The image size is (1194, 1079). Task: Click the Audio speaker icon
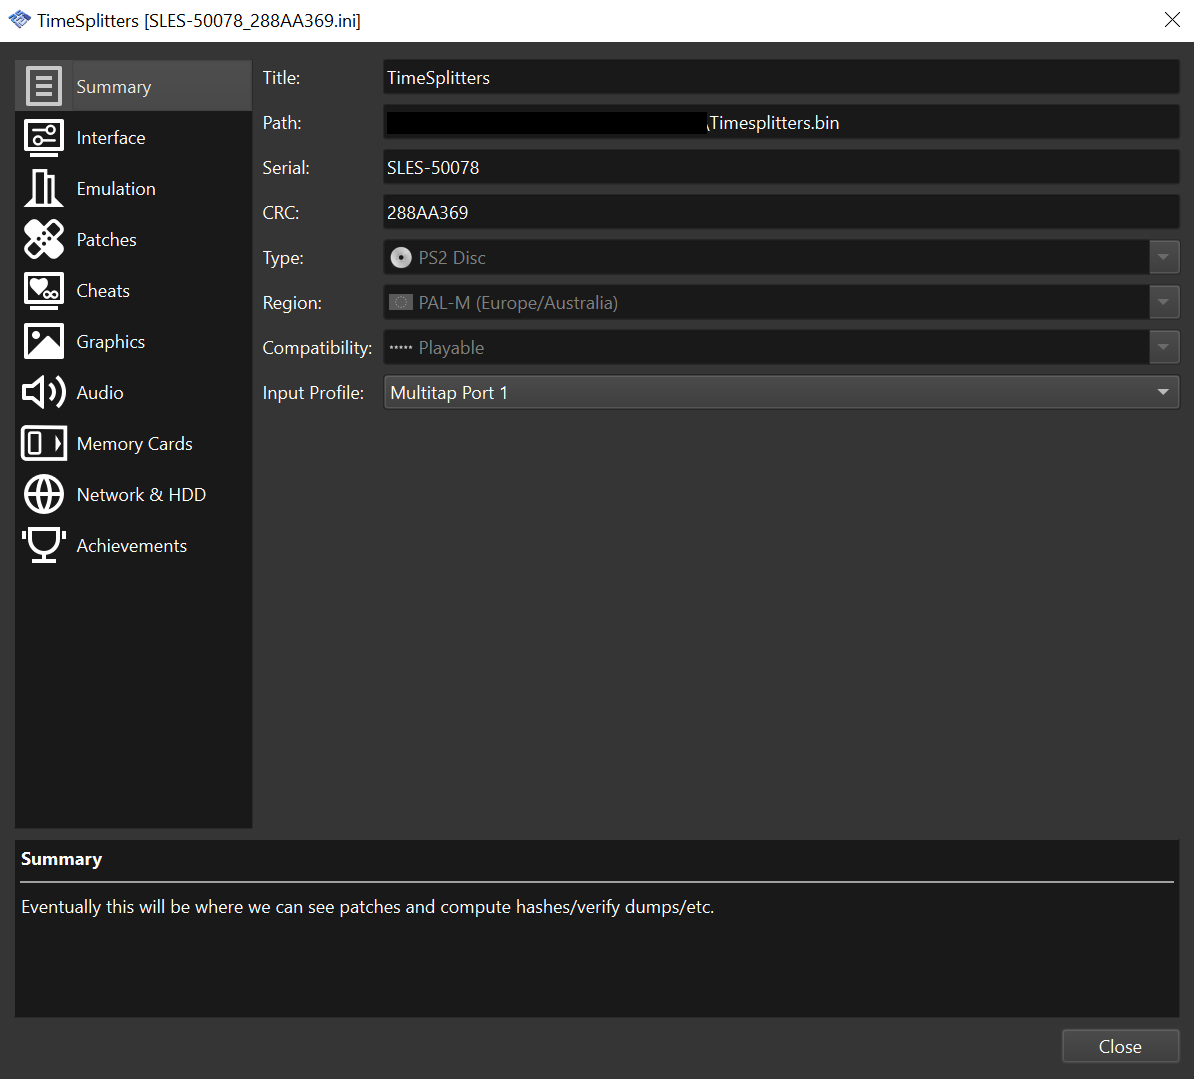(x=43, y=391)
